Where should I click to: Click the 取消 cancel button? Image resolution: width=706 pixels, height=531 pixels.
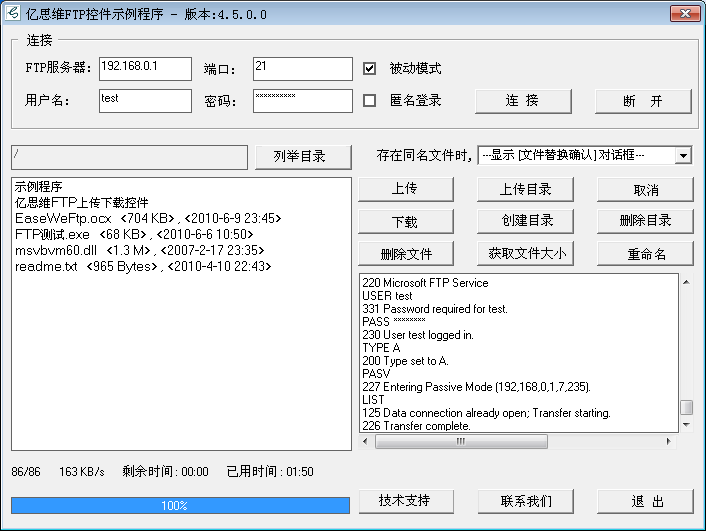click(x=645, y=189)
